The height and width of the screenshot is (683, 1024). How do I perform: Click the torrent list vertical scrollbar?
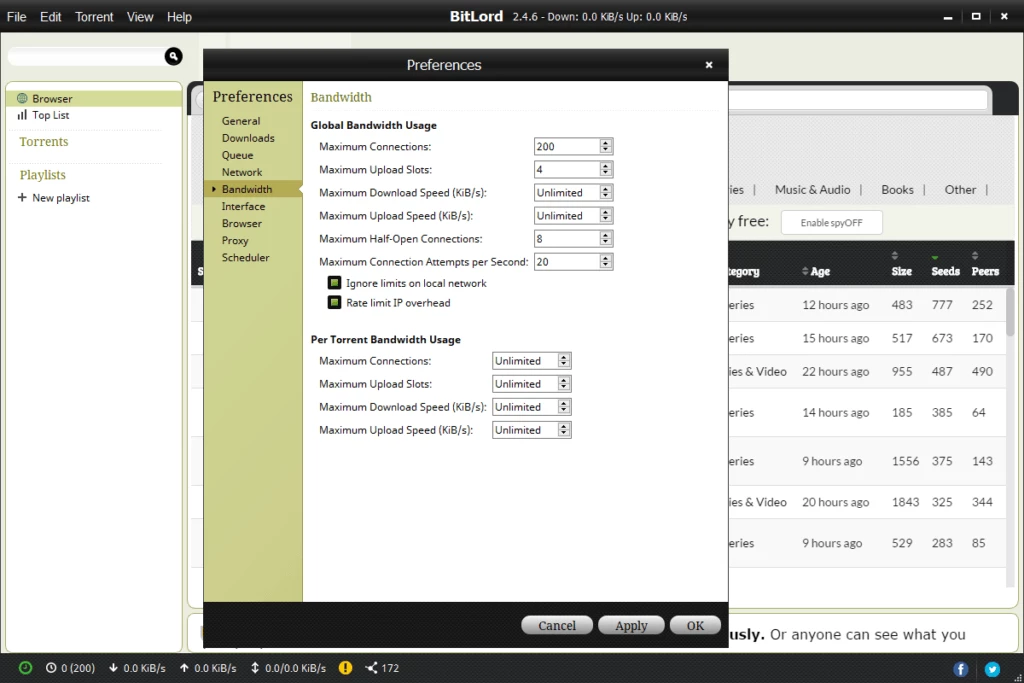[1010, 312]
